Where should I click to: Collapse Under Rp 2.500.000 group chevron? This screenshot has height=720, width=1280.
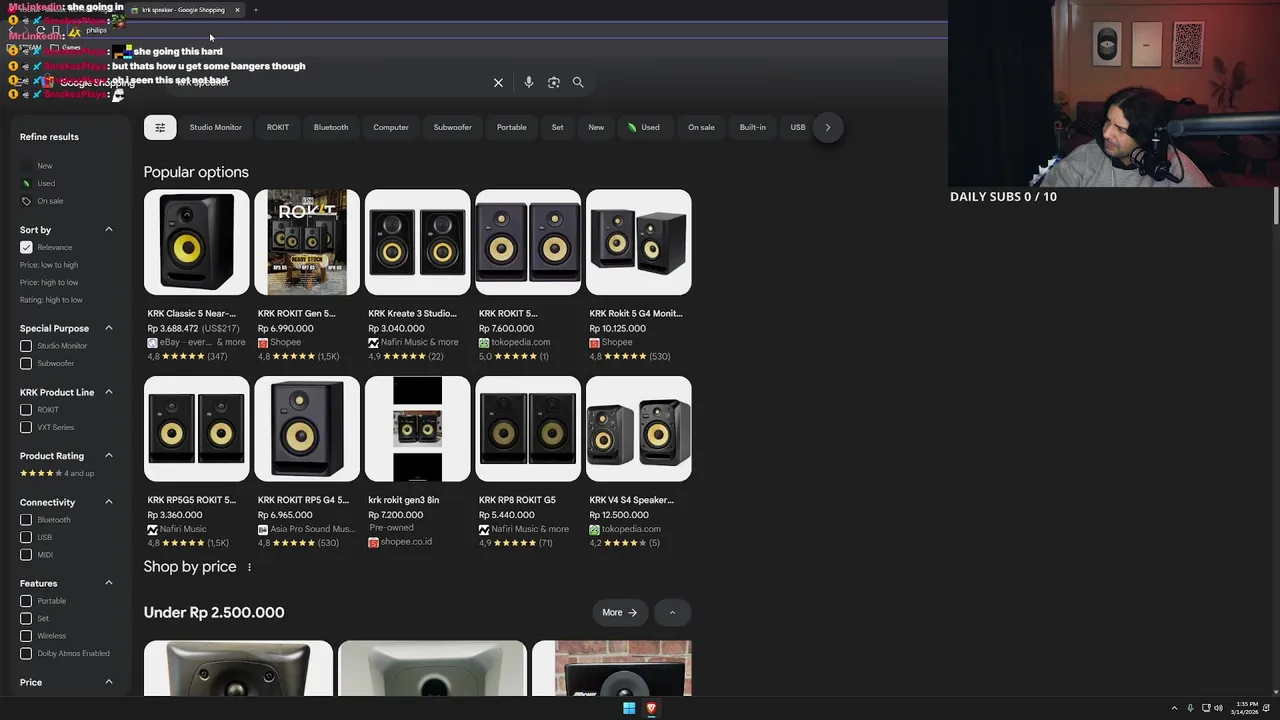tap(672, 612)
